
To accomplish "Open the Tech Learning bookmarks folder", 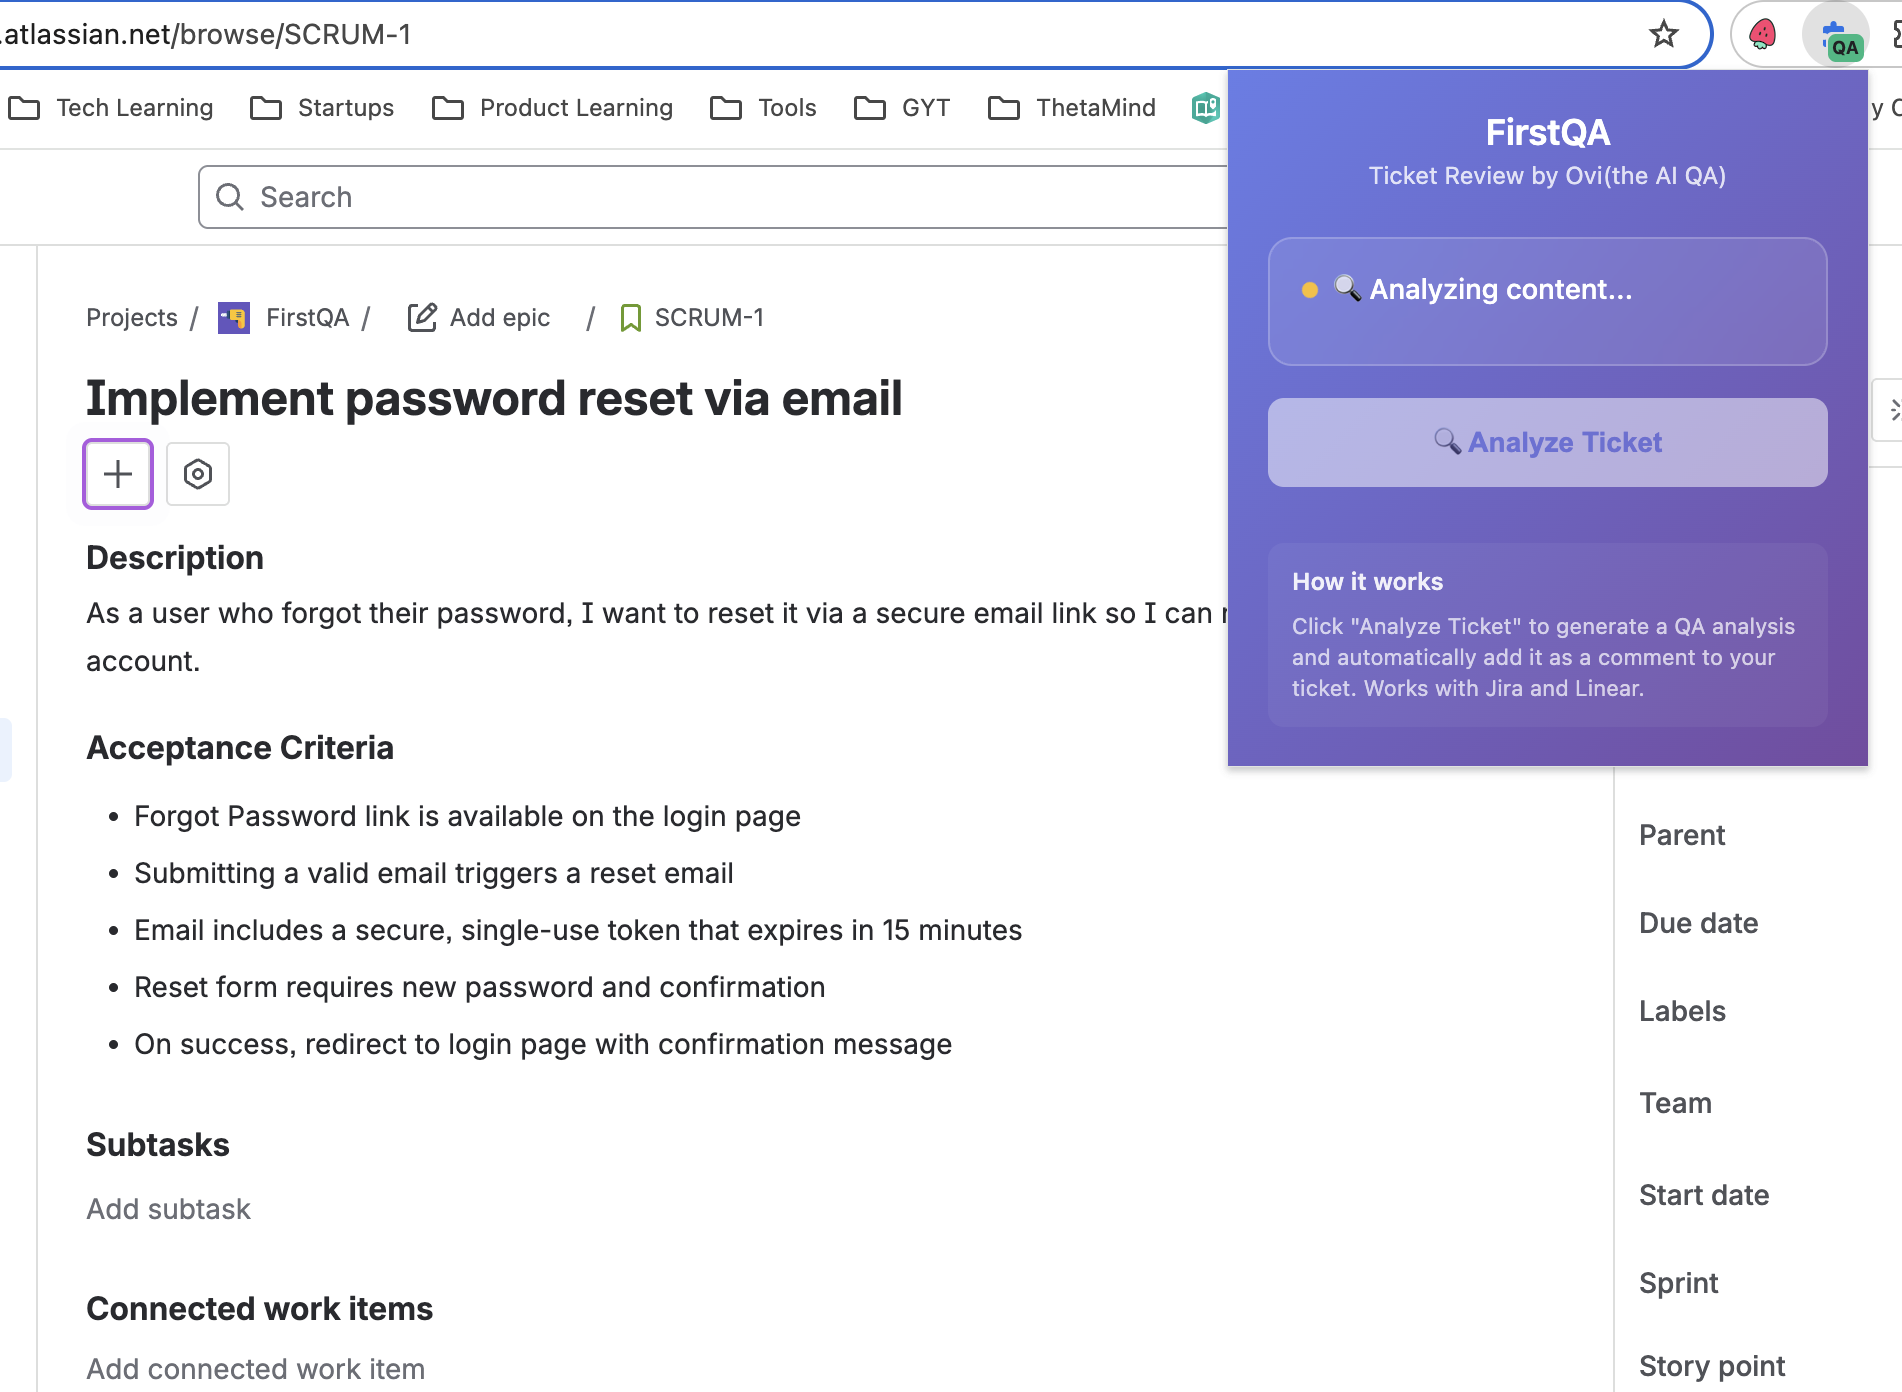I will [x=112, y=108].
